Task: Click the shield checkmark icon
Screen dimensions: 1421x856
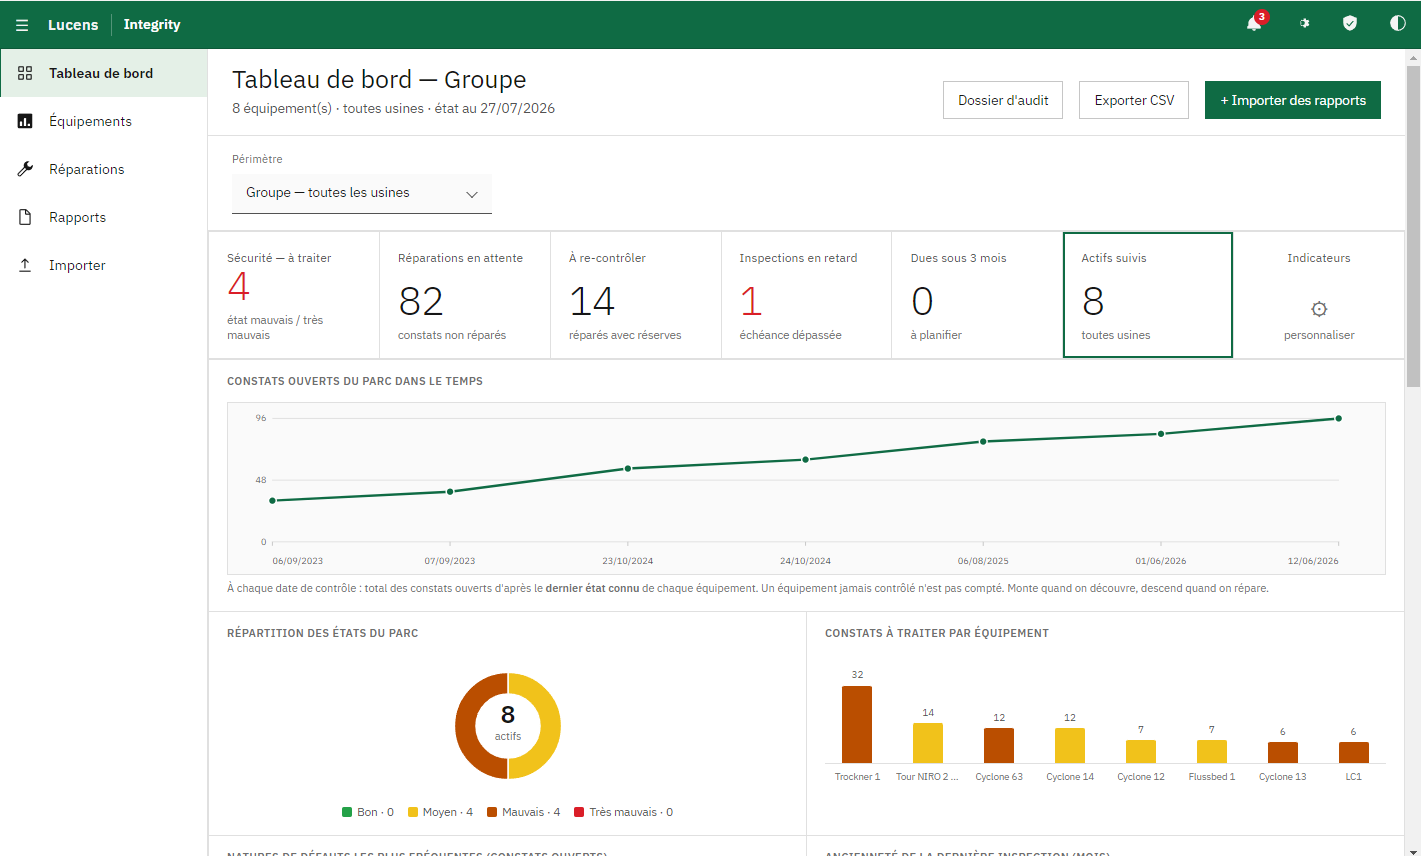Action: (1350, 24)
